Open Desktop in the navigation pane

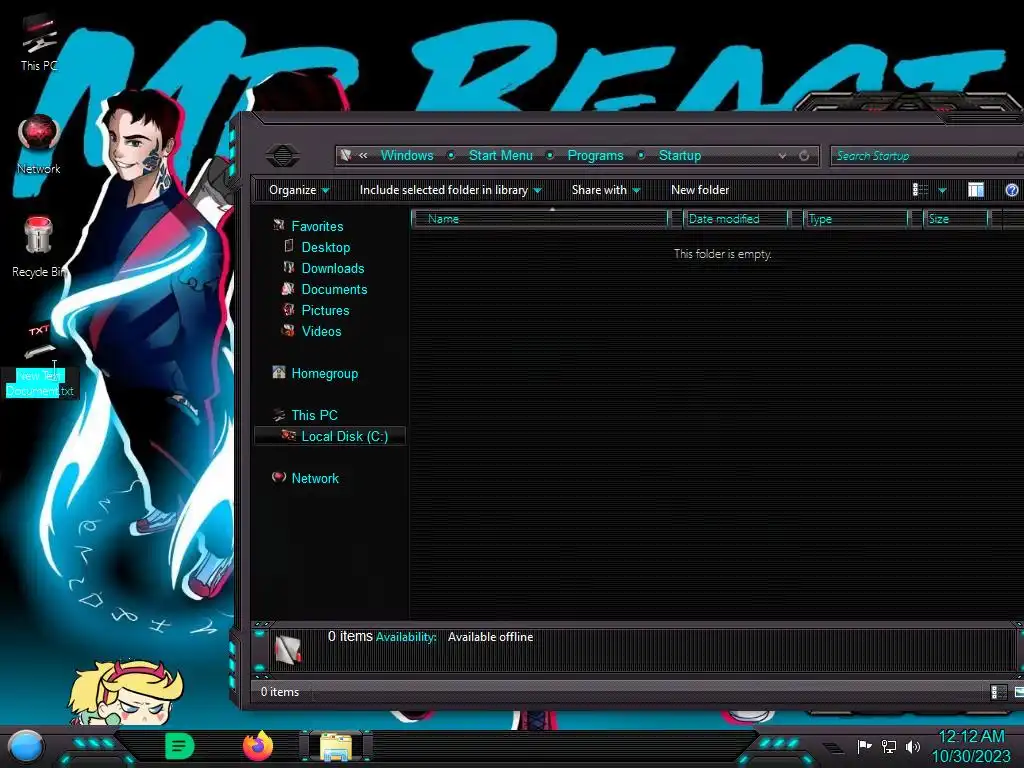325,247
